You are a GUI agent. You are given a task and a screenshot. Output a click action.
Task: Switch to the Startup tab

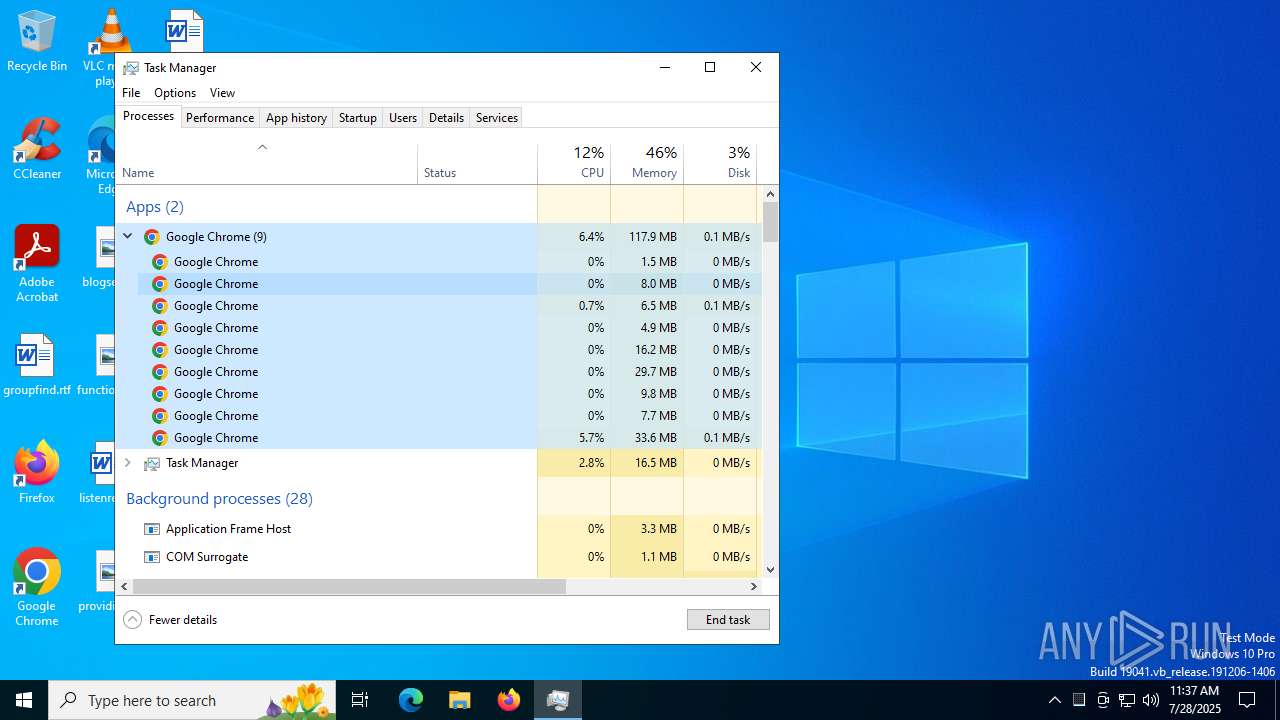pyautogui.click(x=358, y=118)
